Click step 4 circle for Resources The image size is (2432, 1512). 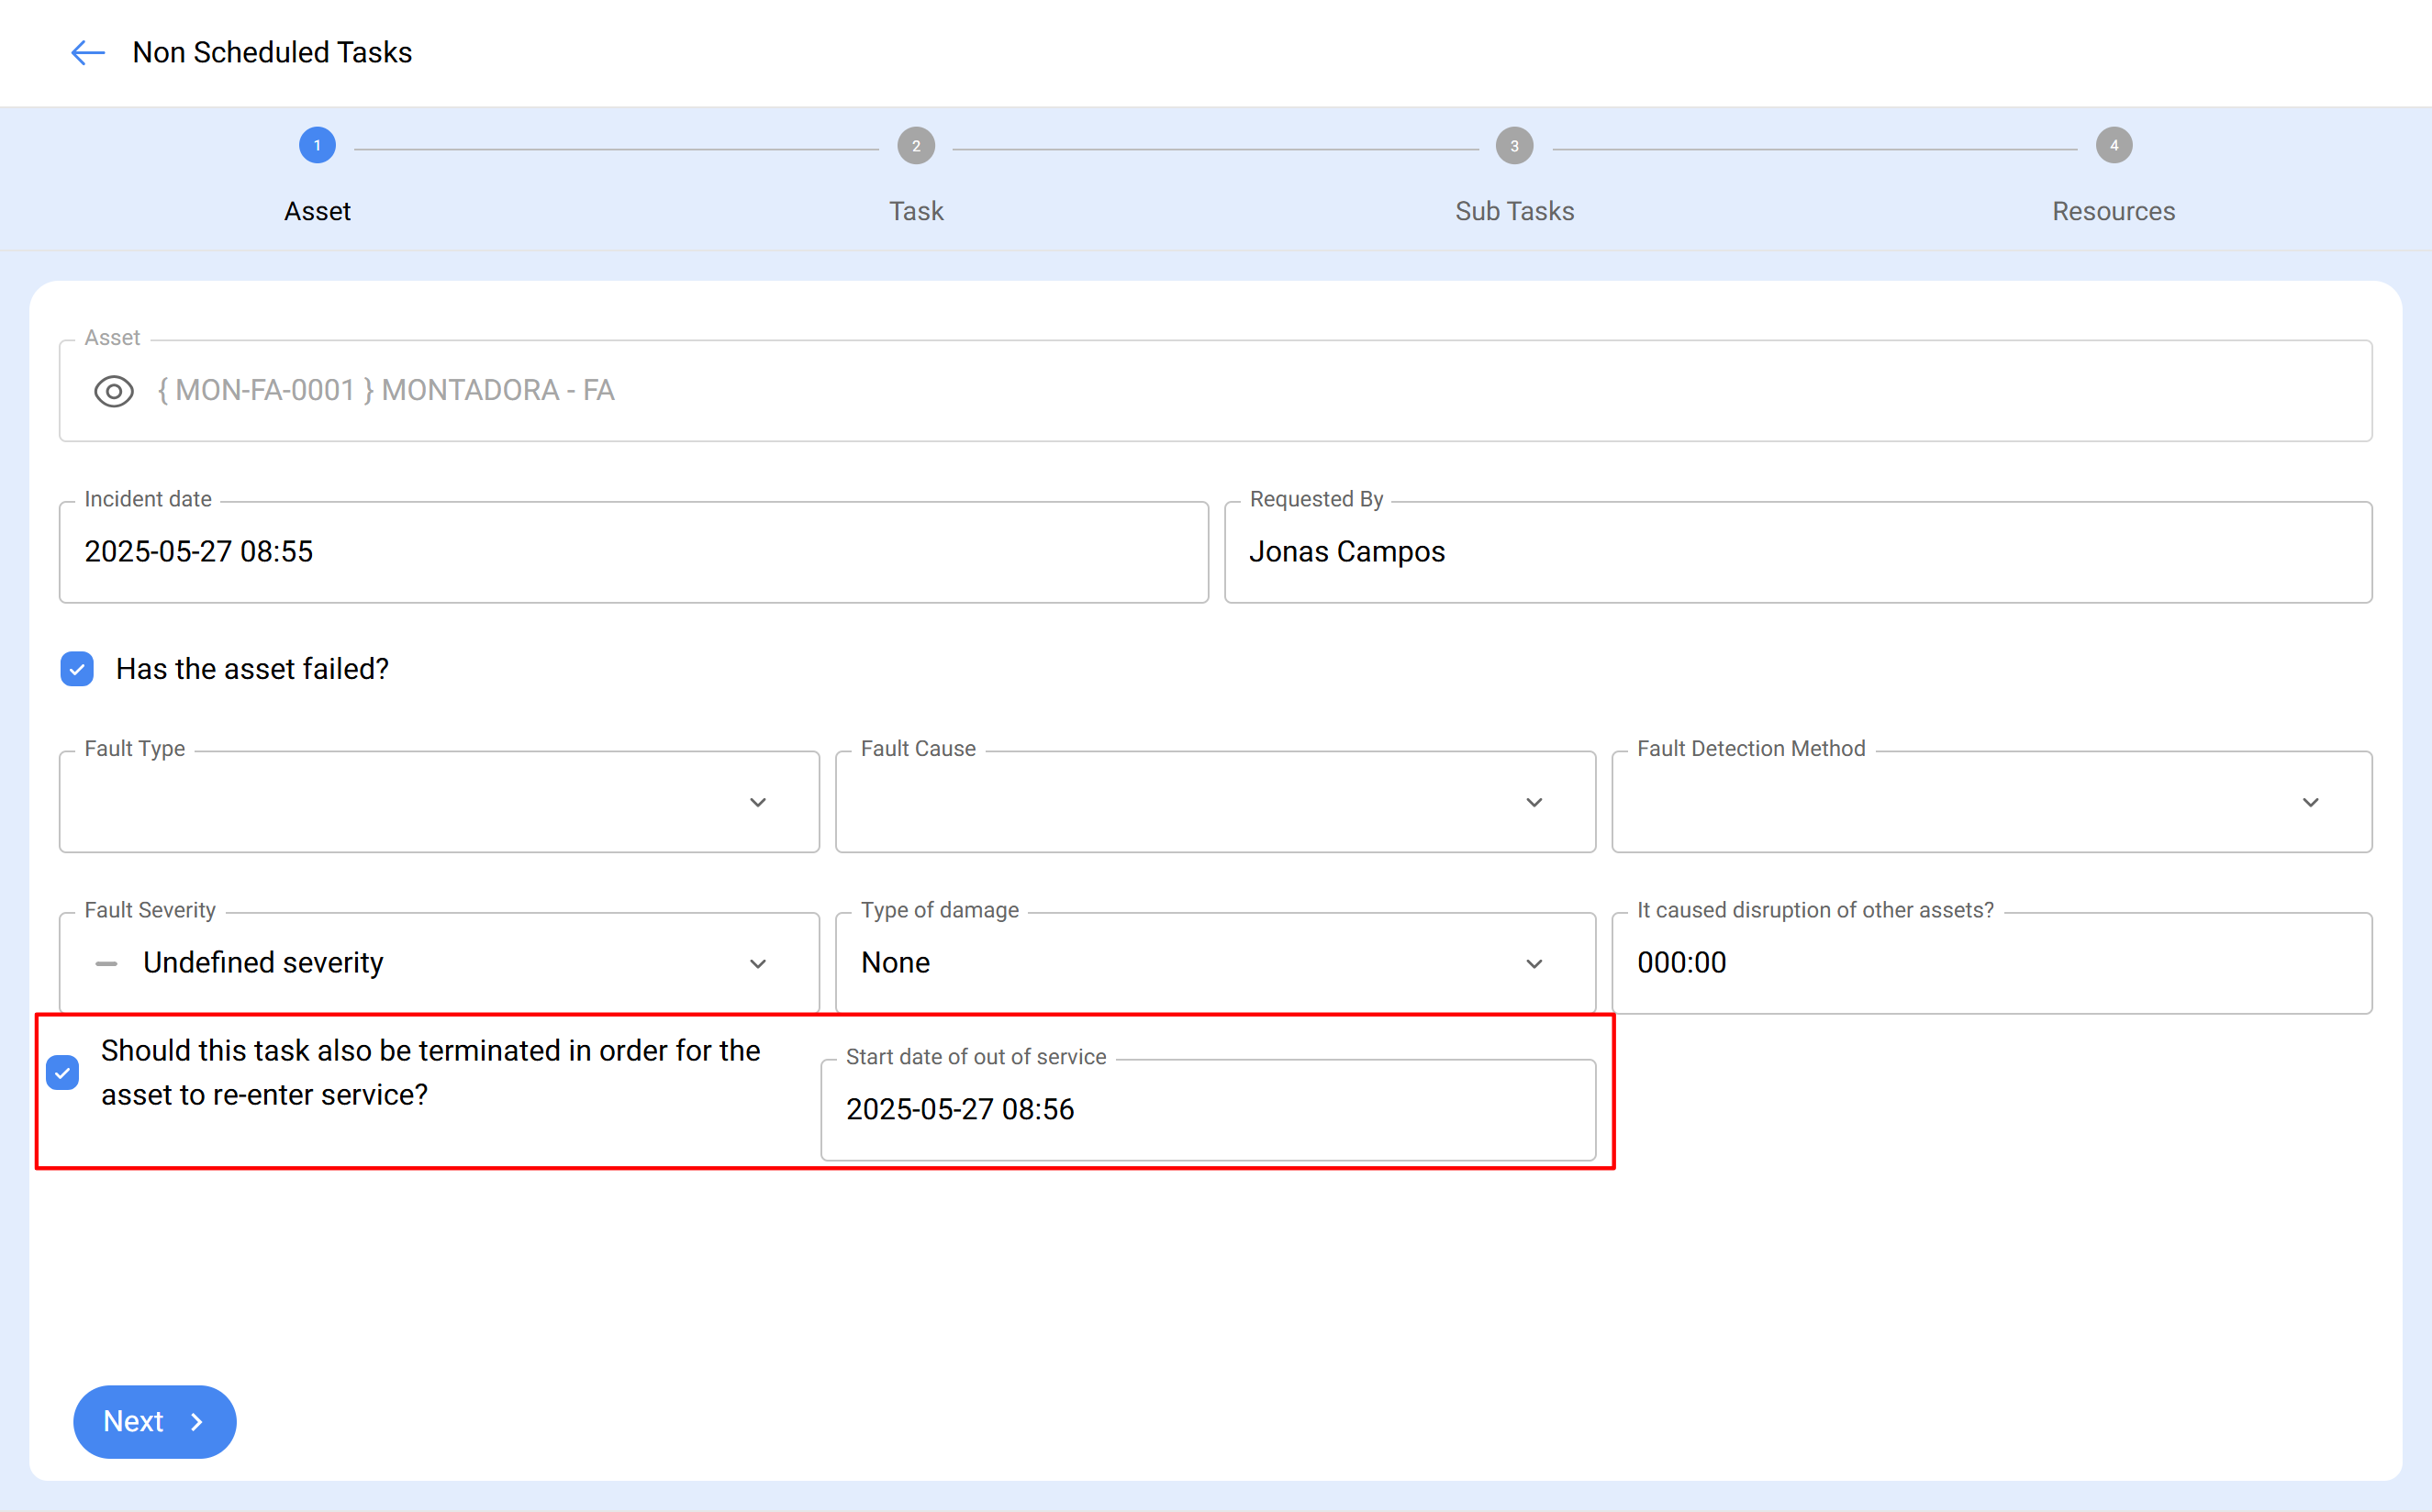[2114, 145]
